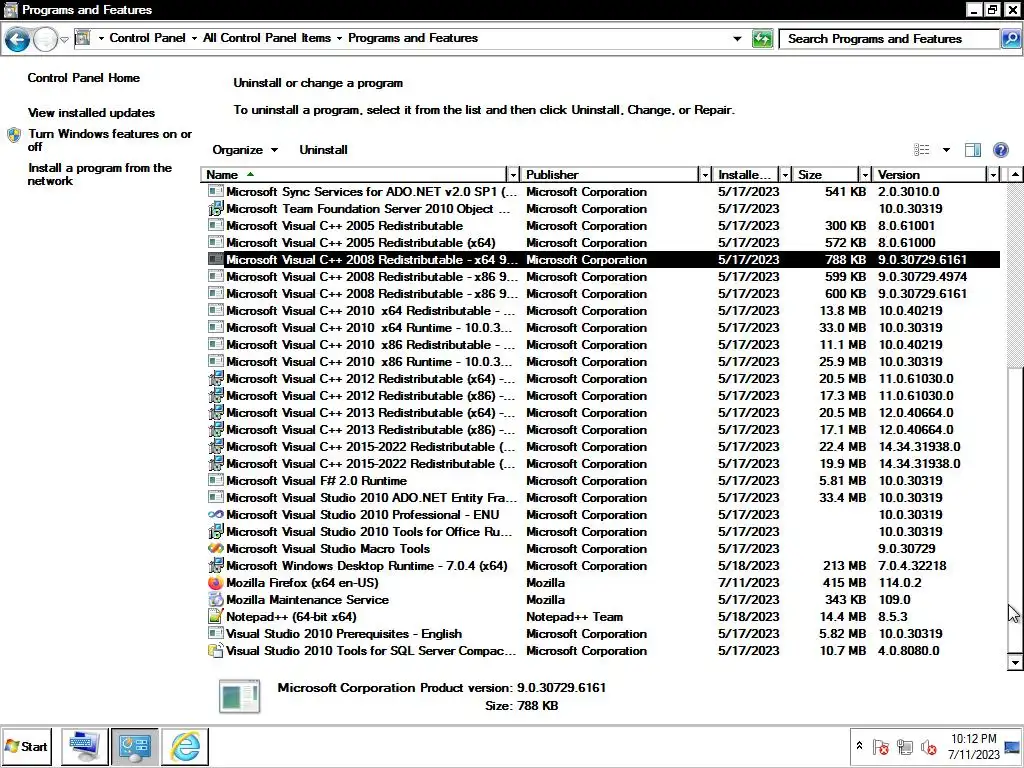Image resolution: width=1024 pixels, height=768 pixels.
Task: Sort list by Size column header
Action: click(825, 174)
